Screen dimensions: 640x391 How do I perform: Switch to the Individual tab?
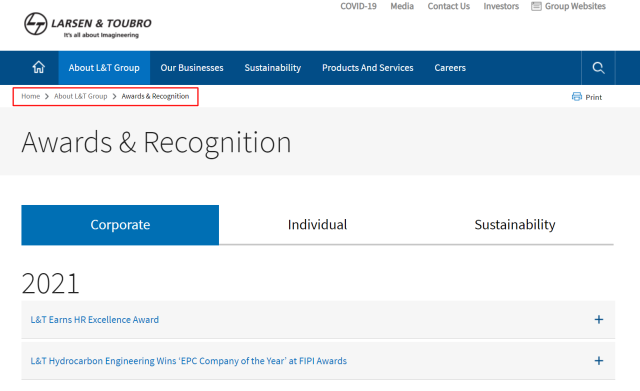(318, 225)
